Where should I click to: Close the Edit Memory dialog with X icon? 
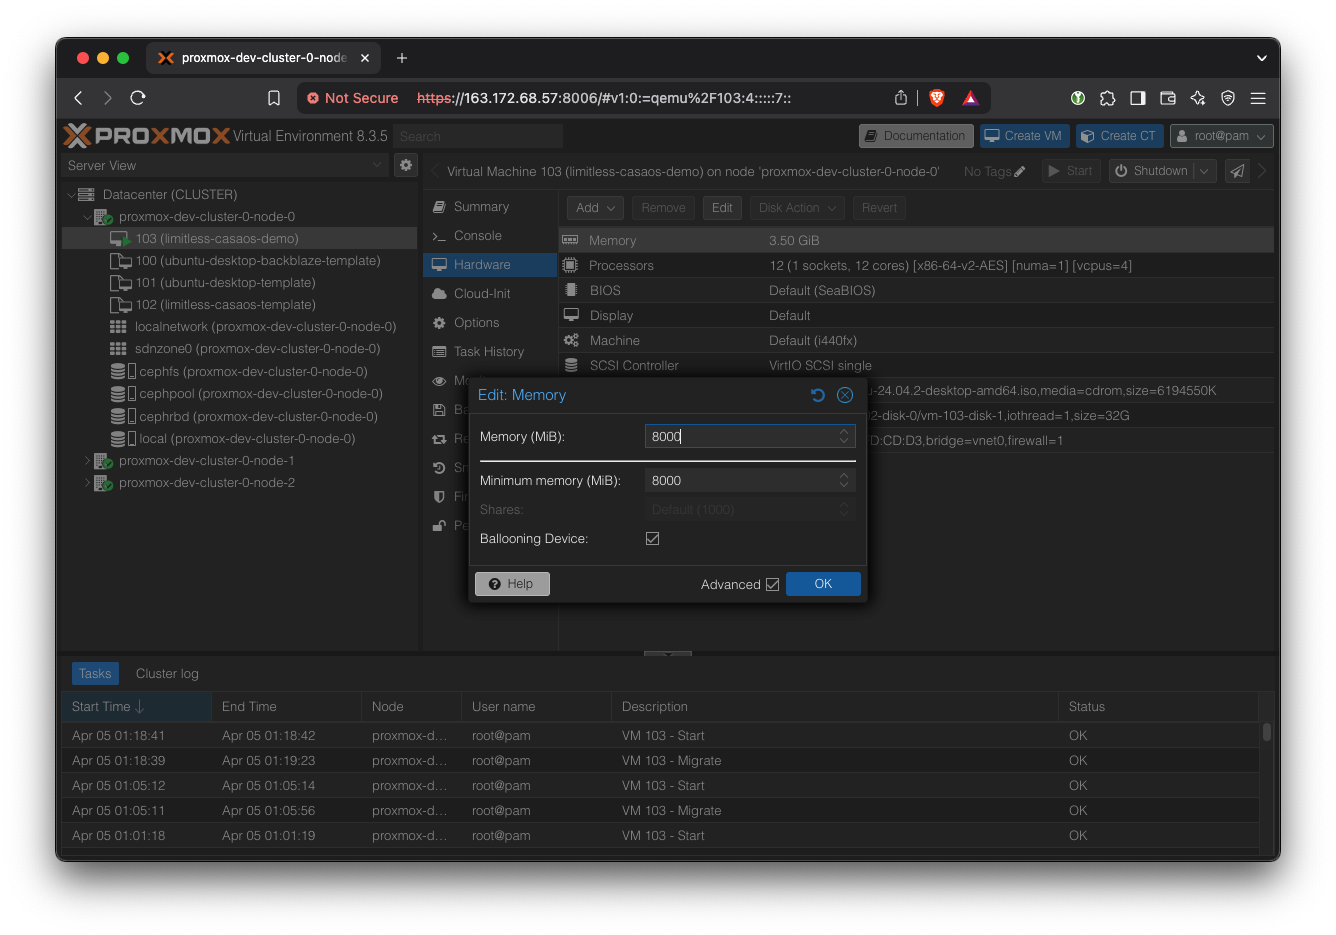point(845,395)
